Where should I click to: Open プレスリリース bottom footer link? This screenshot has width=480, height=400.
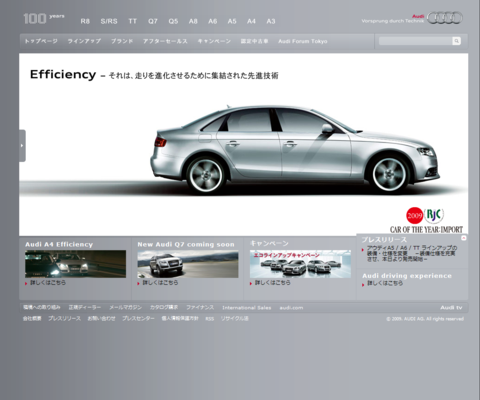pos(64,319)
